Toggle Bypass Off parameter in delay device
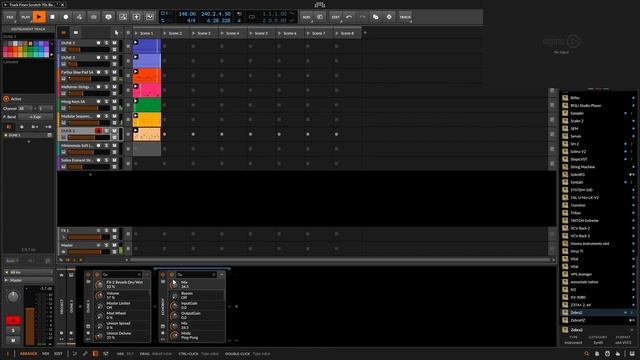This screenshot has width=640, height=360. pyautogui.click(x=174, y=295)
